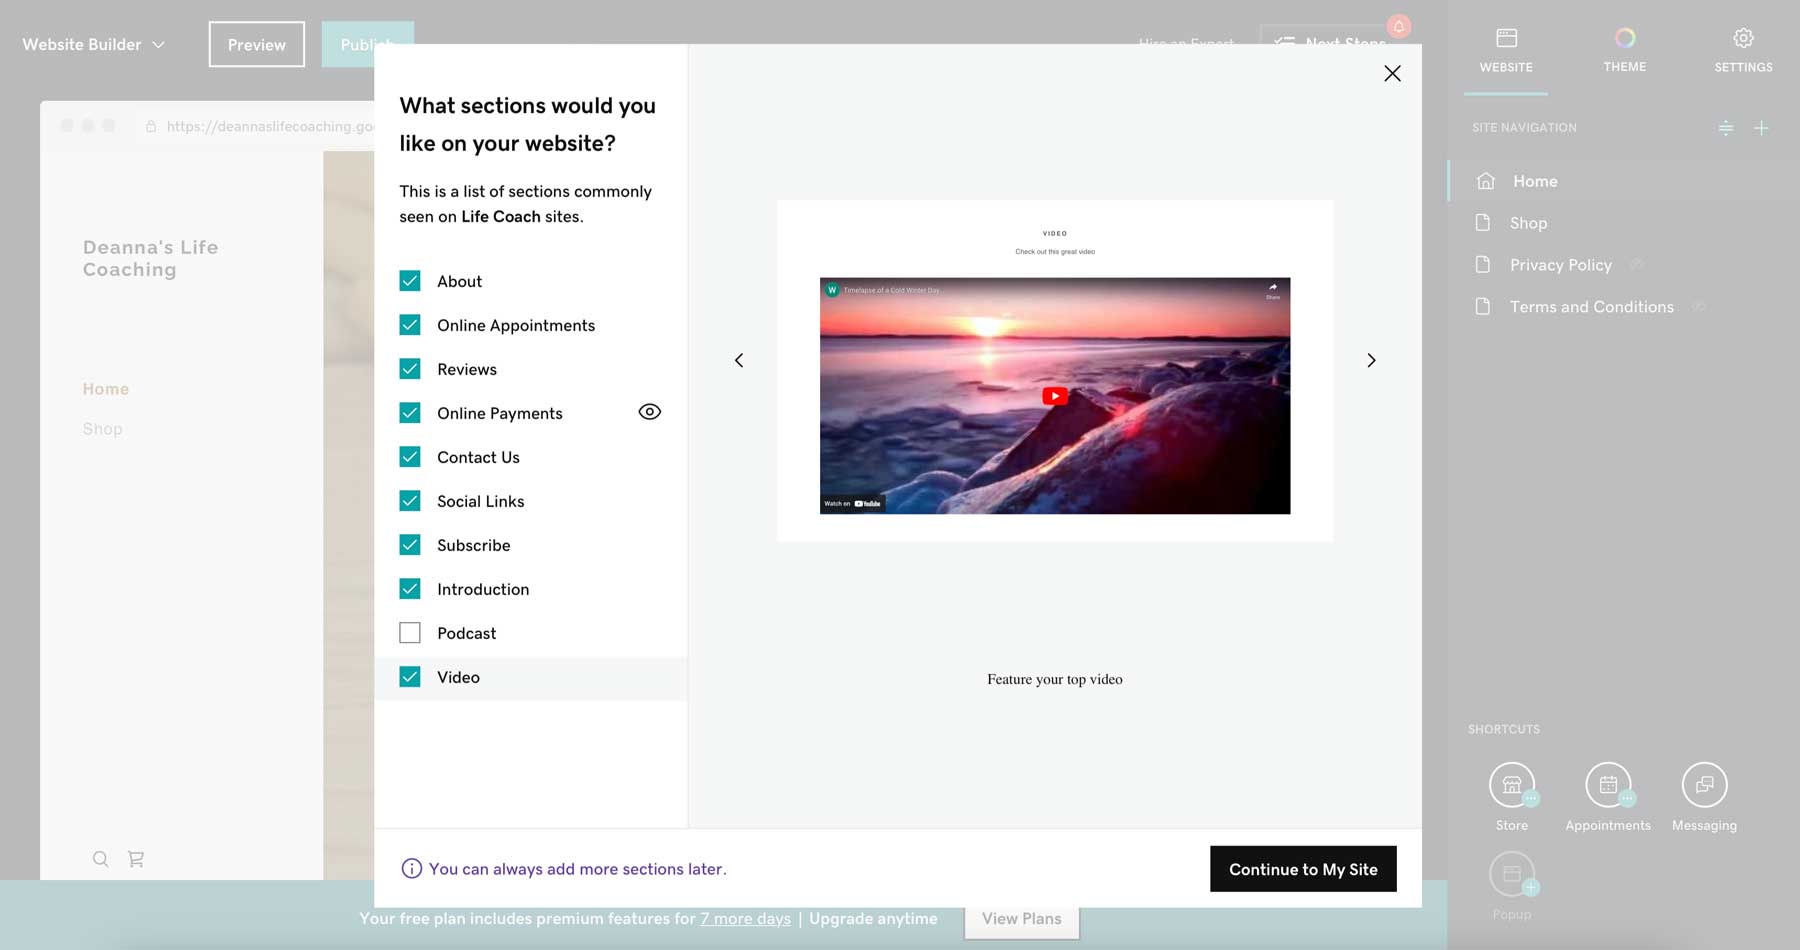Close the sections dialog
1800x950 pixels.
[x=1392, y=73]
